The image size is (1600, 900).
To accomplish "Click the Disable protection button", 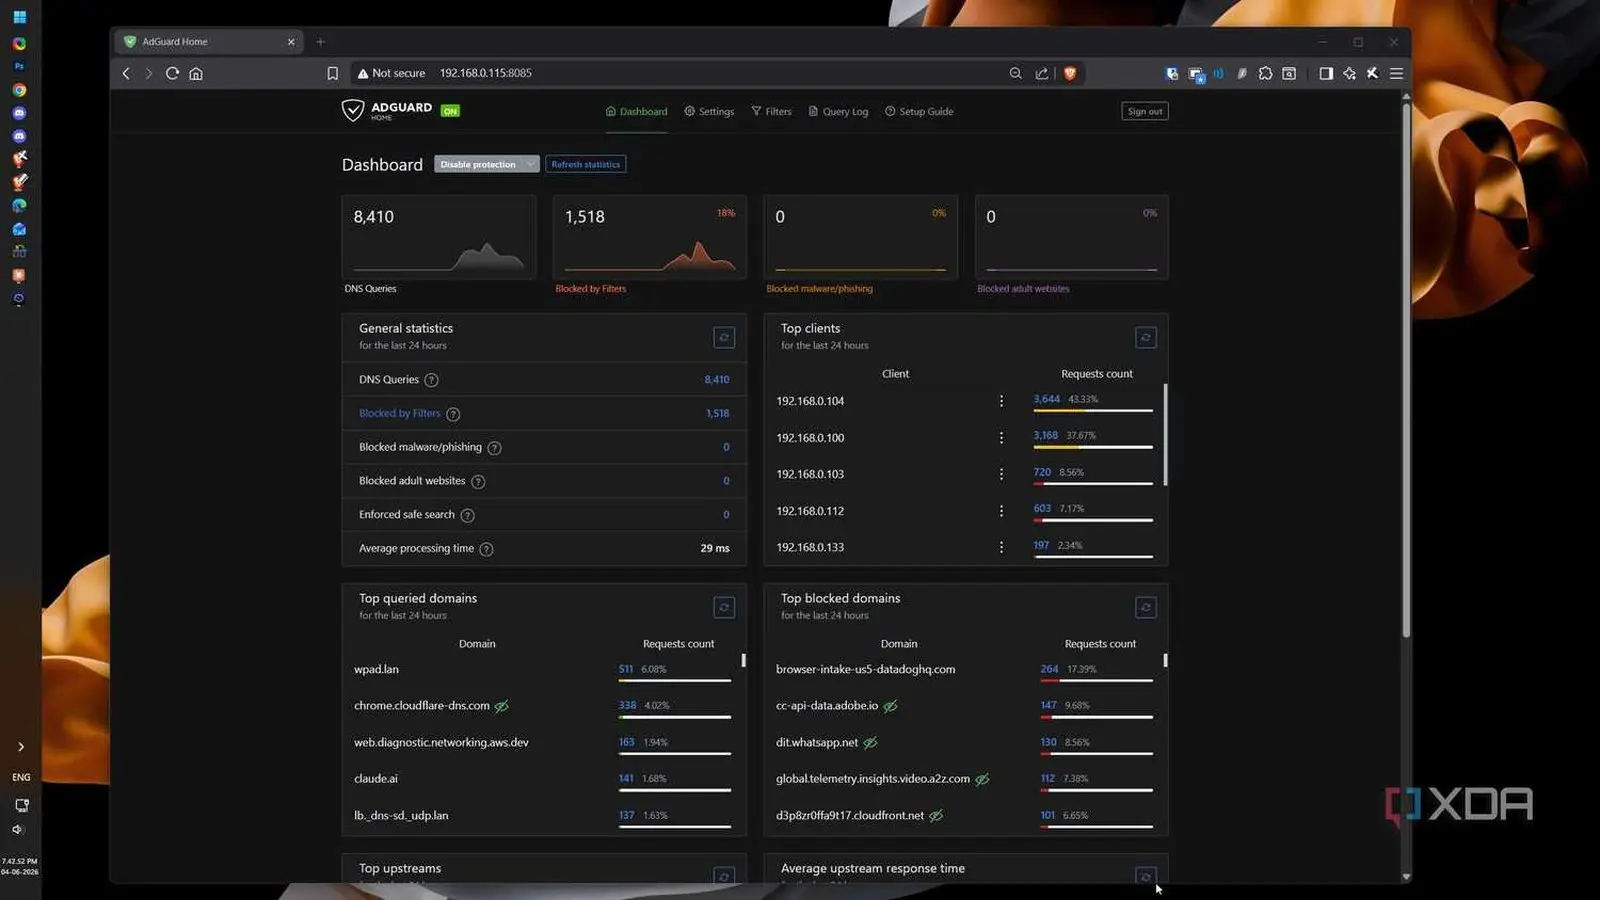I will 478,164.
